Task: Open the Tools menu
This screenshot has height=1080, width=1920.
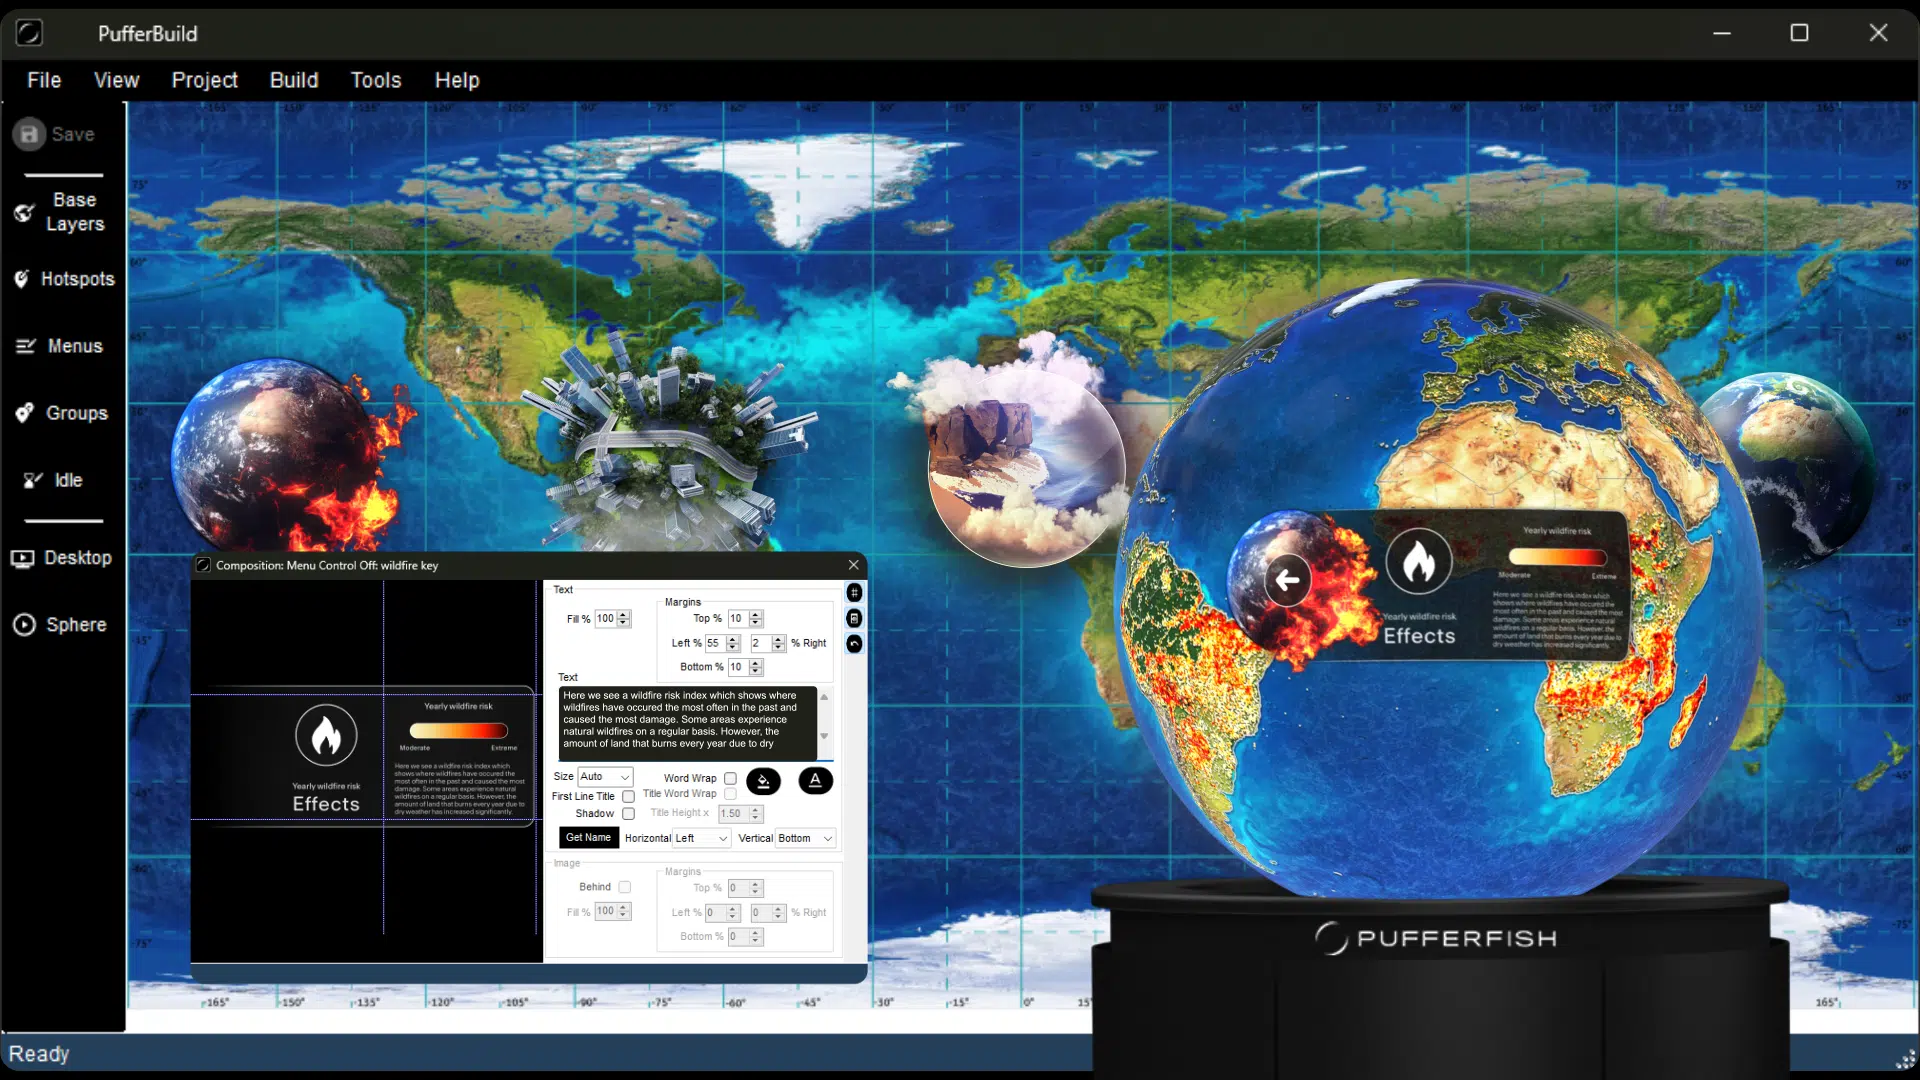Action: pyautogui.click(x=375, y=80)
